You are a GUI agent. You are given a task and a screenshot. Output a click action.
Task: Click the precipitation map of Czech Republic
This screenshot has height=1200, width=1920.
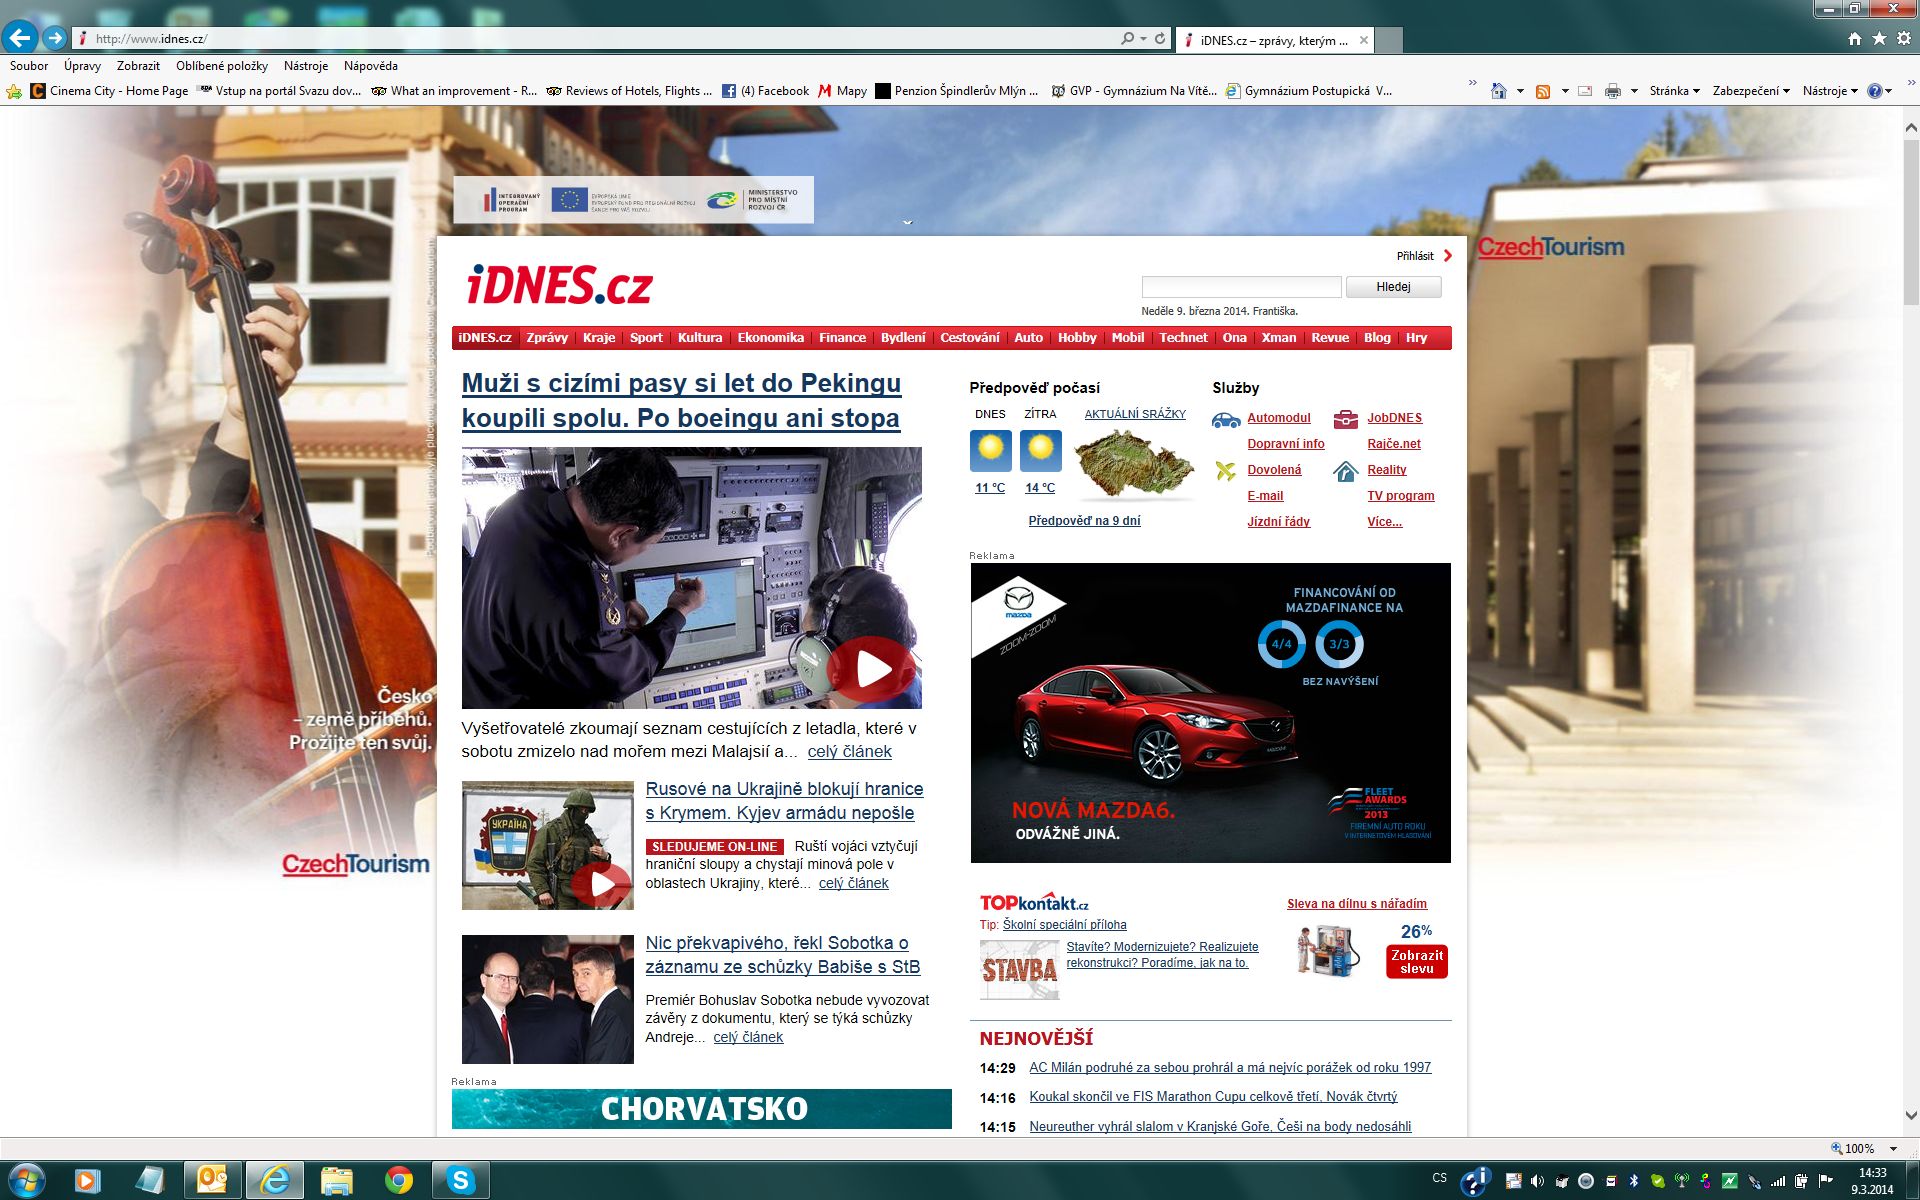click(1134, 464)
